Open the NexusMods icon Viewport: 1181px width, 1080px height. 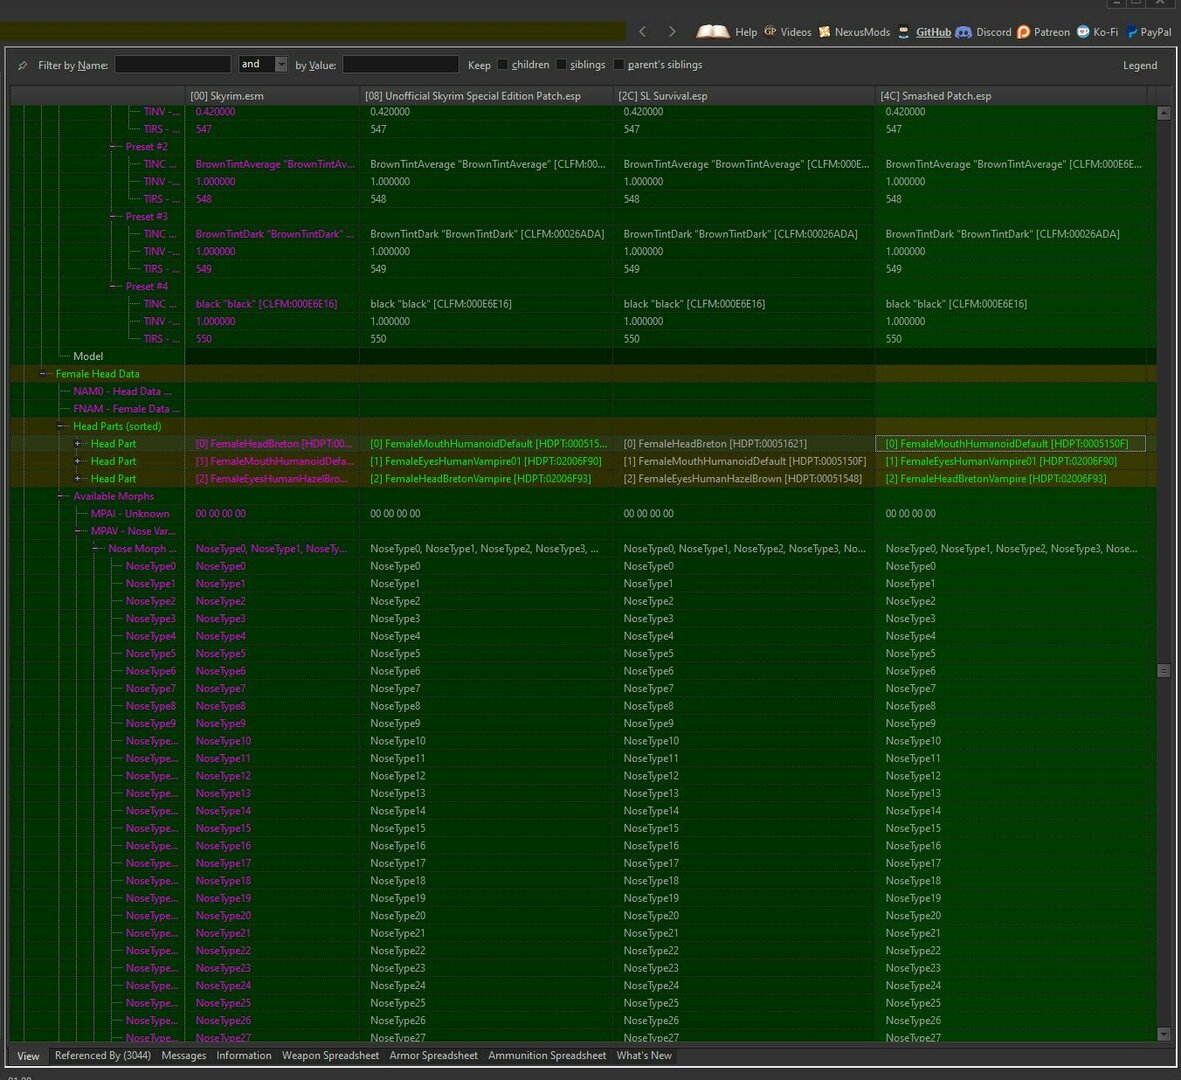(825, 32)
